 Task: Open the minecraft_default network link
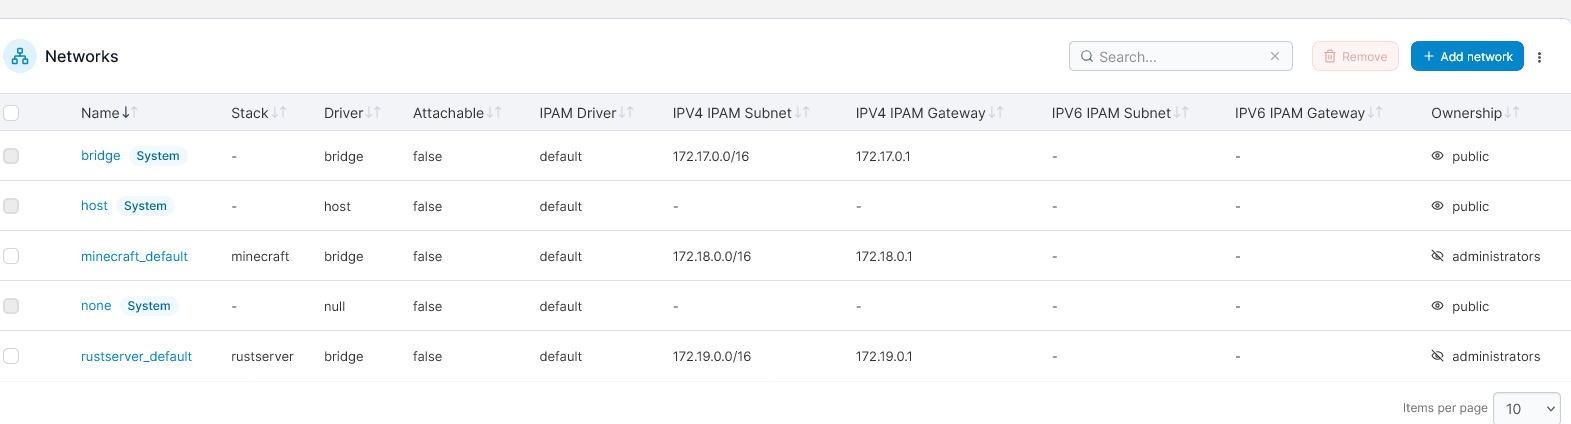coord(134,256)
